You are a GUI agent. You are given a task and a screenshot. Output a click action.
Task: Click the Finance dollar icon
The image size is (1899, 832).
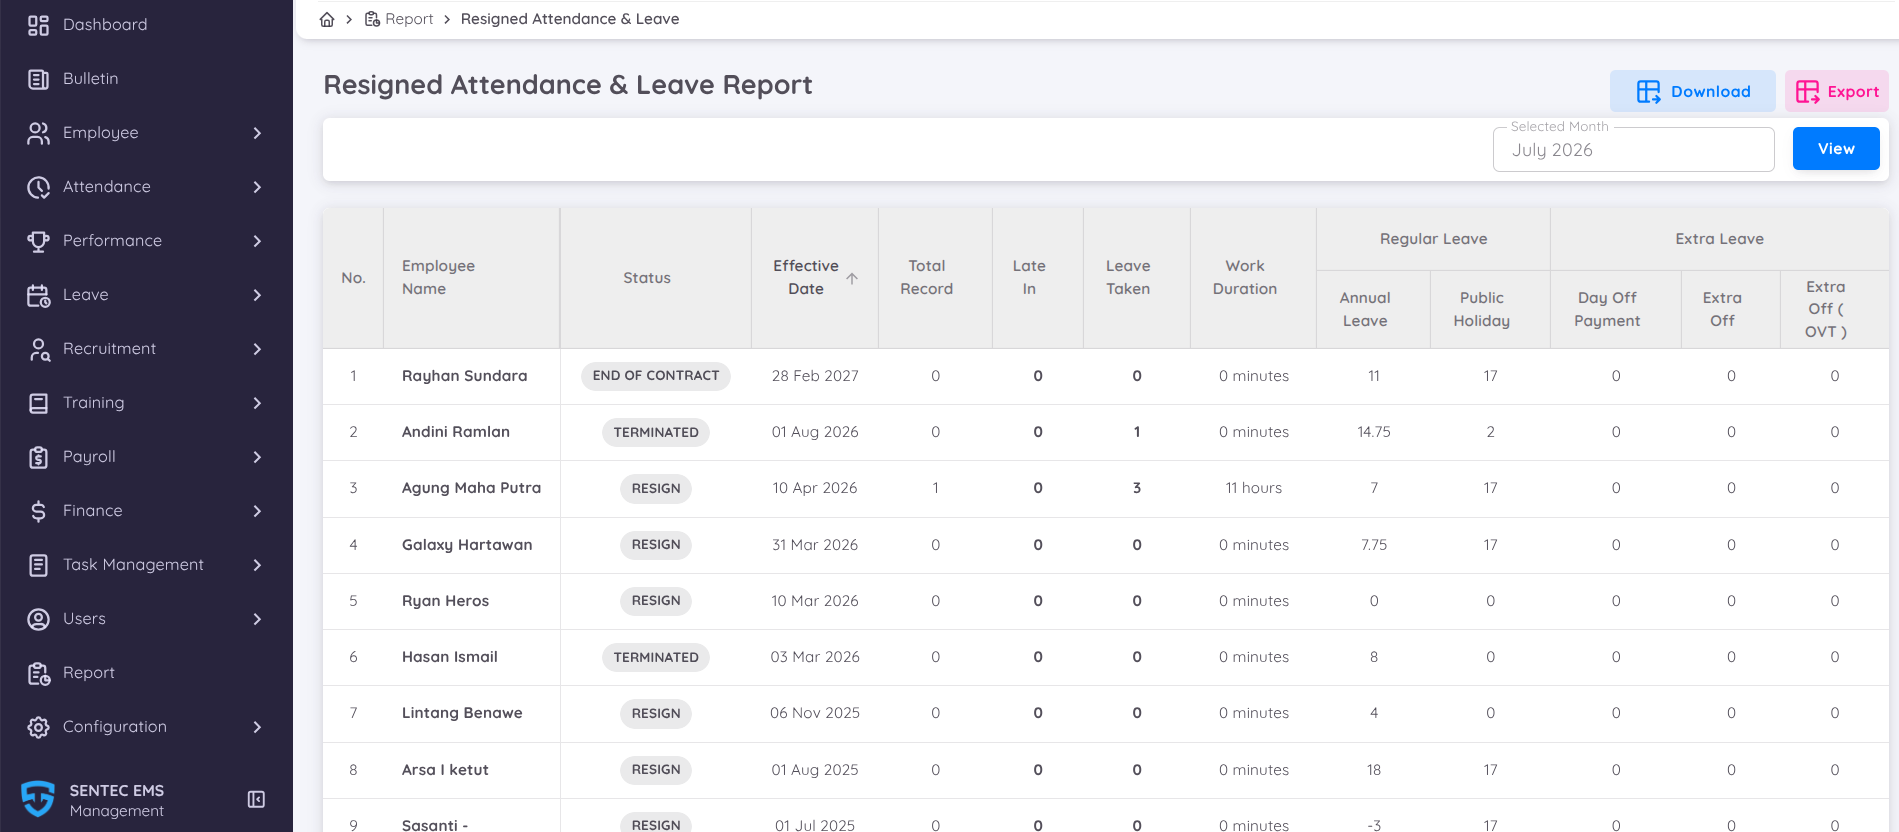point(38,511)
